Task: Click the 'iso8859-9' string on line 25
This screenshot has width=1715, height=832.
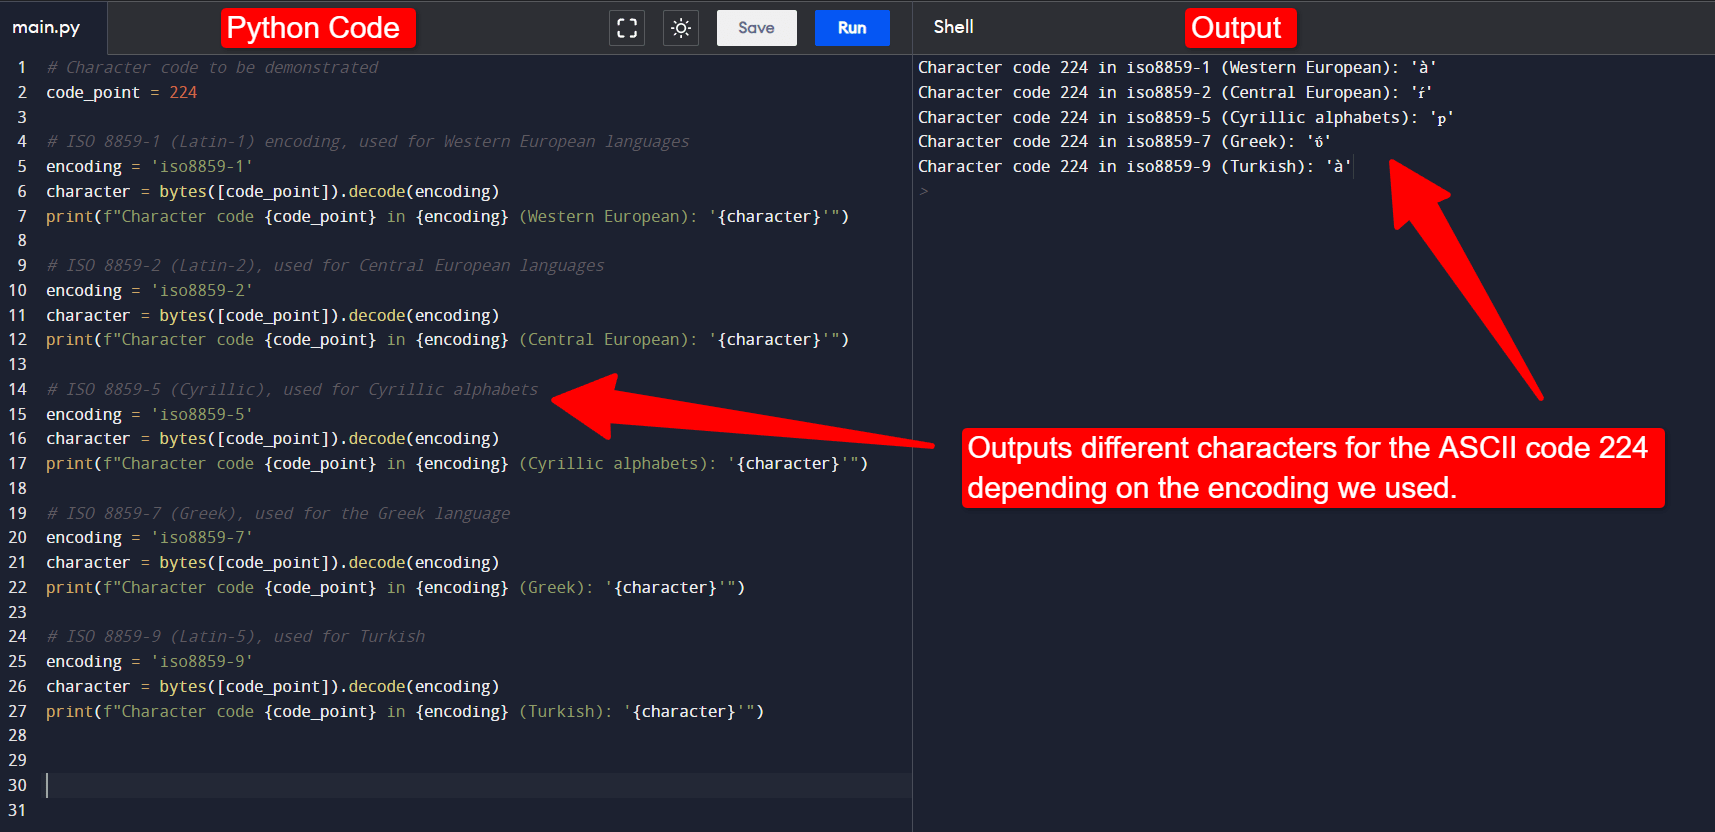Action: click(x=202, y=661)
